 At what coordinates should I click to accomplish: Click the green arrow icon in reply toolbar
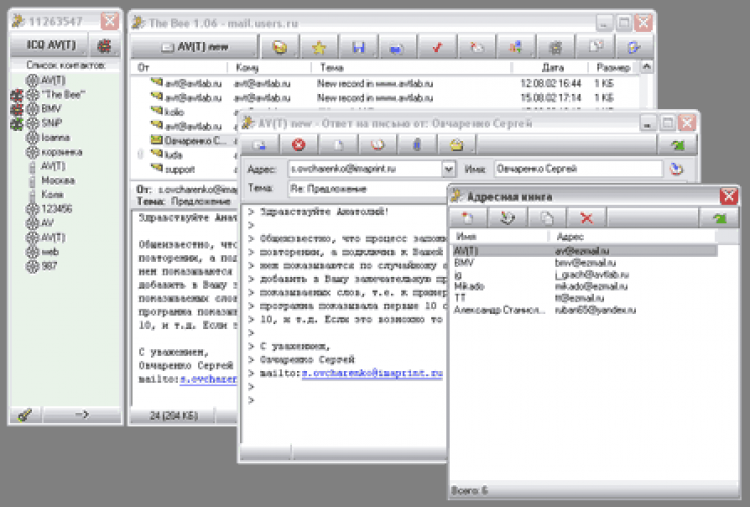click(x=678, y=145)
